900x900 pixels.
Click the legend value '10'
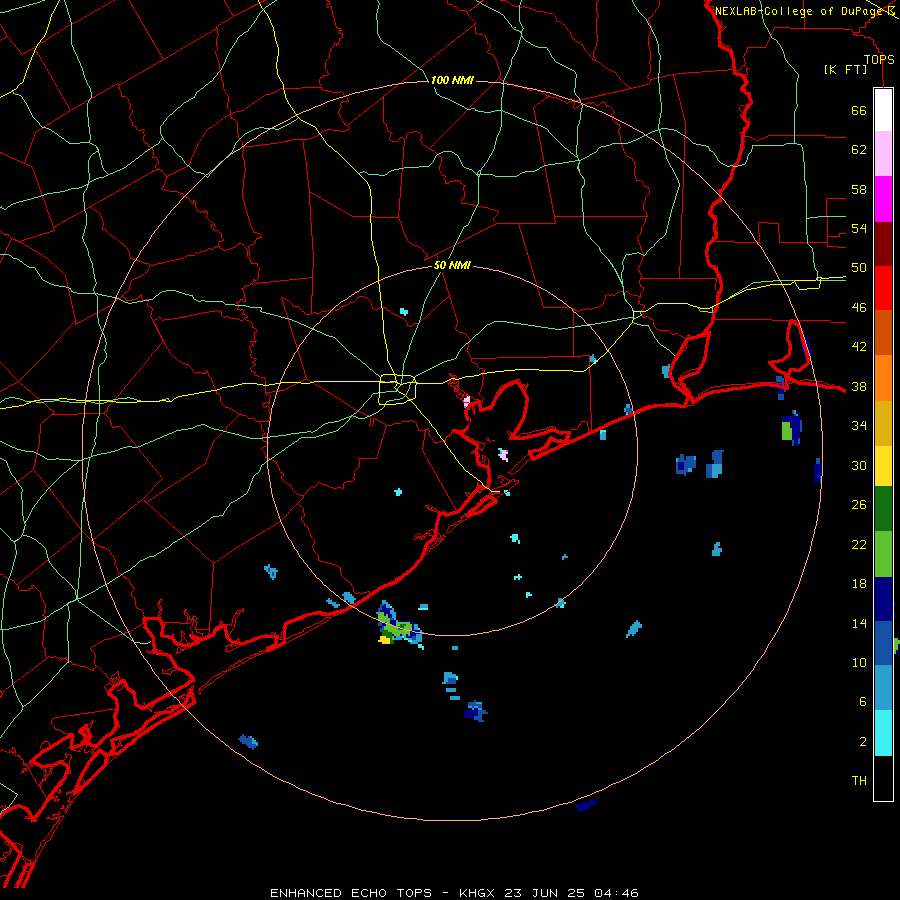tap(859, 663)
